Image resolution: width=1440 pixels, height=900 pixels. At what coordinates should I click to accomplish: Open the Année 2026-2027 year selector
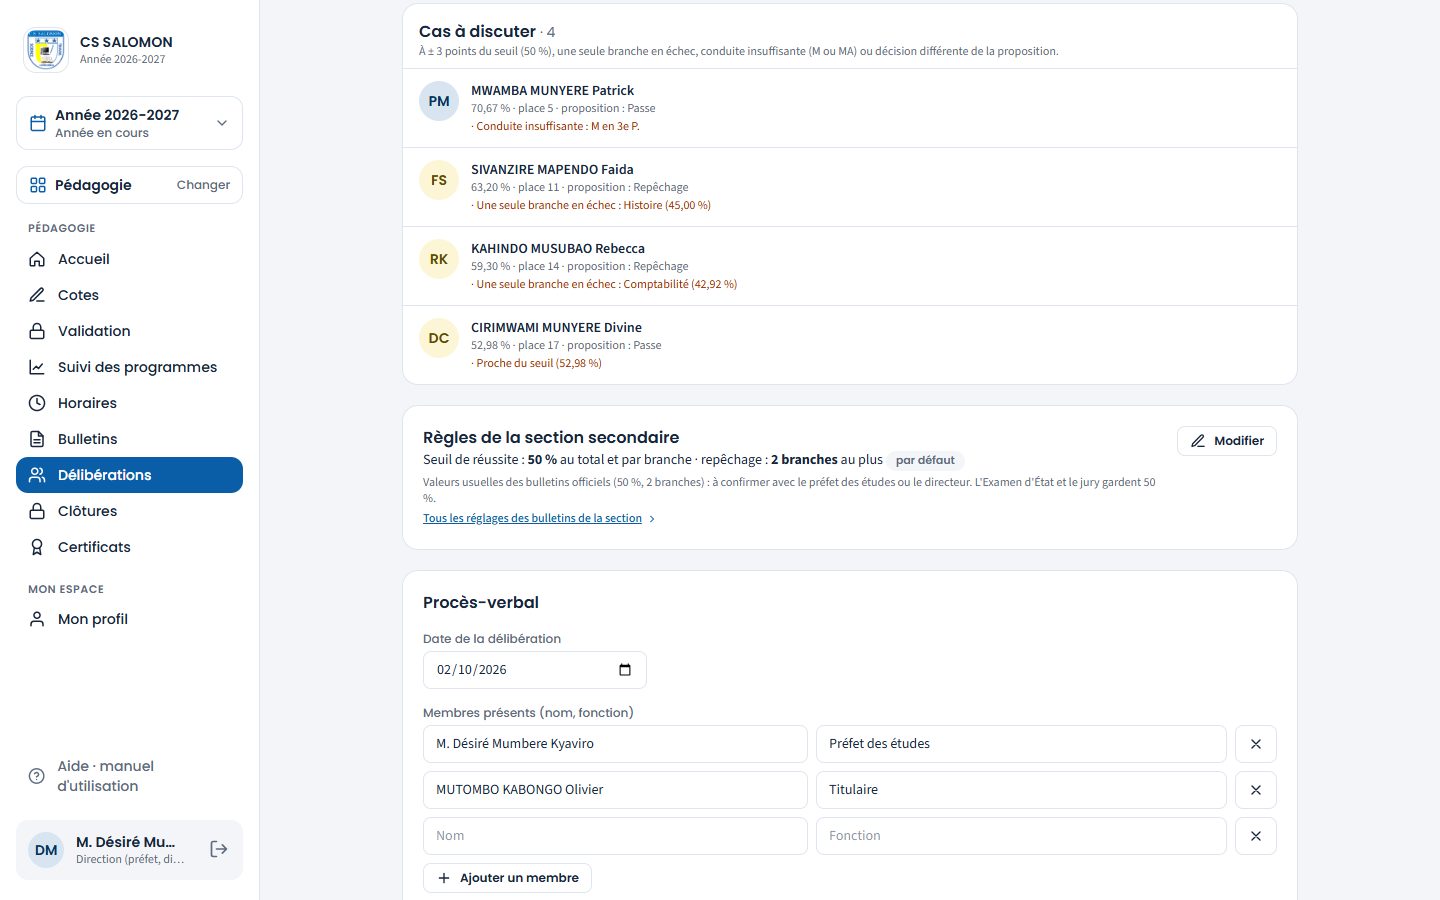[129, 123]
